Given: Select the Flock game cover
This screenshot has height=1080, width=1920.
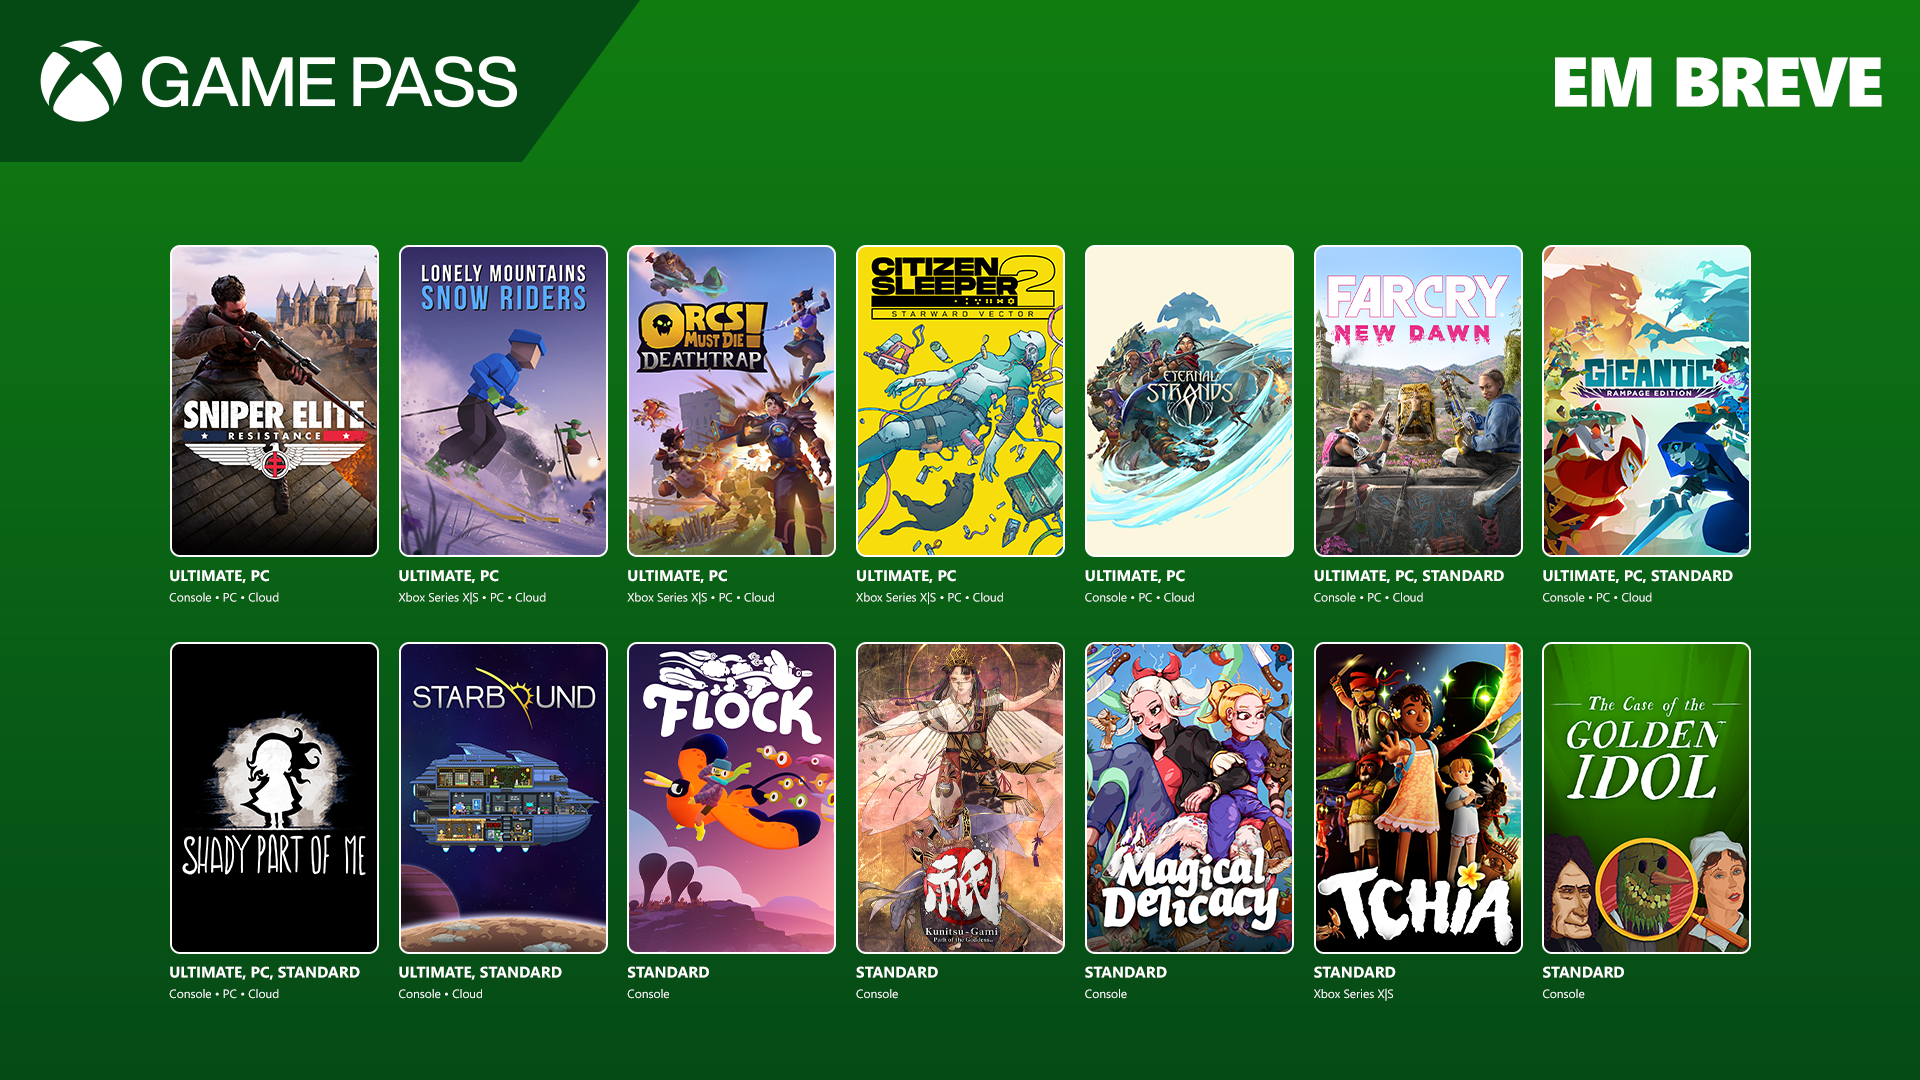Looking at the screenshot, I should coord(731,798).
